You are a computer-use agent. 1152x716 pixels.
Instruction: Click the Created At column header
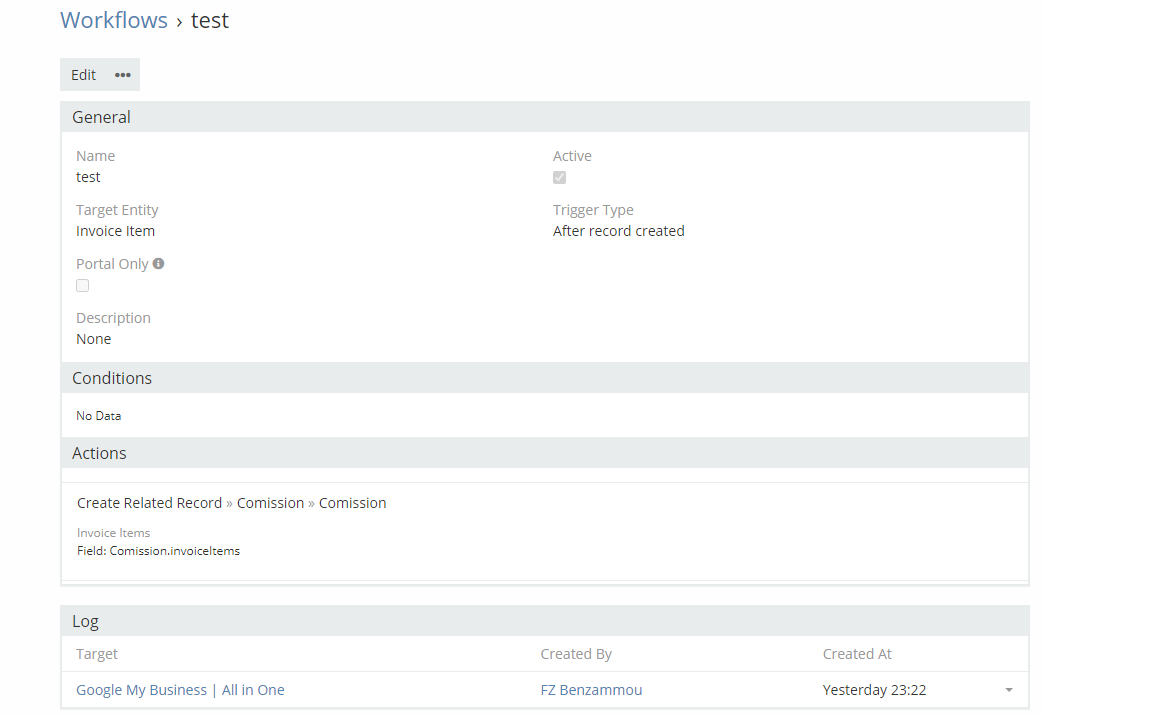[x=857, y=654]
